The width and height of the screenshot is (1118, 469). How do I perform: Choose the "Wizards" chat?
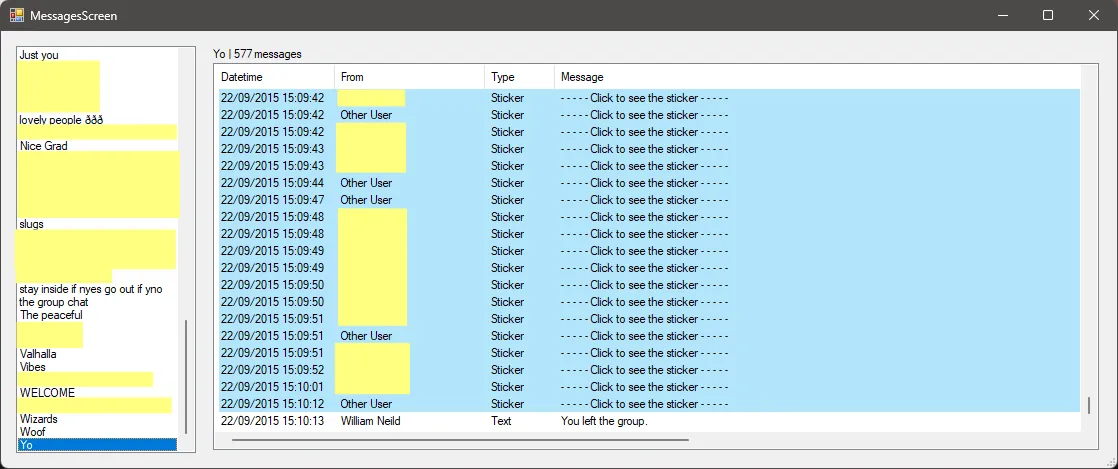[x=39, y=419]
